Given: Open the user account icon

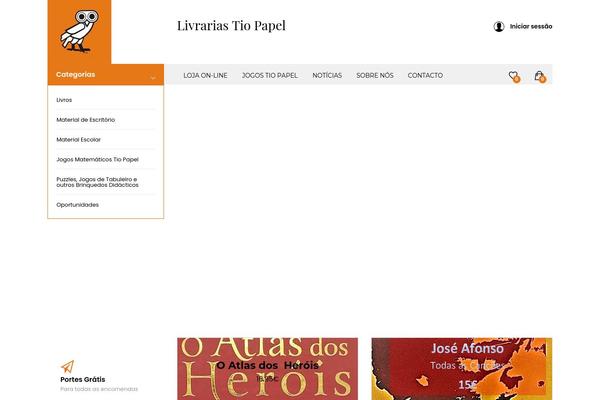Looking at the screenshot, I should click(499, 26).
